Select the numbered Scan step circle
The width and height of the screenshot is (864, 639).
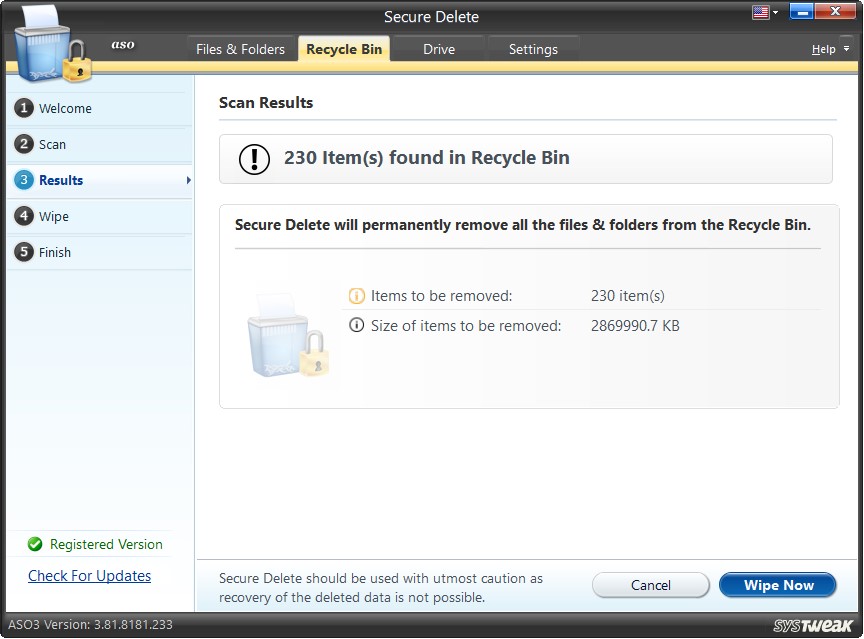click(x=24, y=144)
